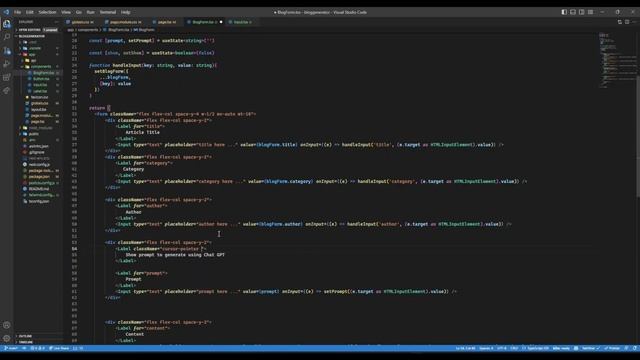Click the components breadcrumb segment
Screen dimensions: 640x360
88,30
